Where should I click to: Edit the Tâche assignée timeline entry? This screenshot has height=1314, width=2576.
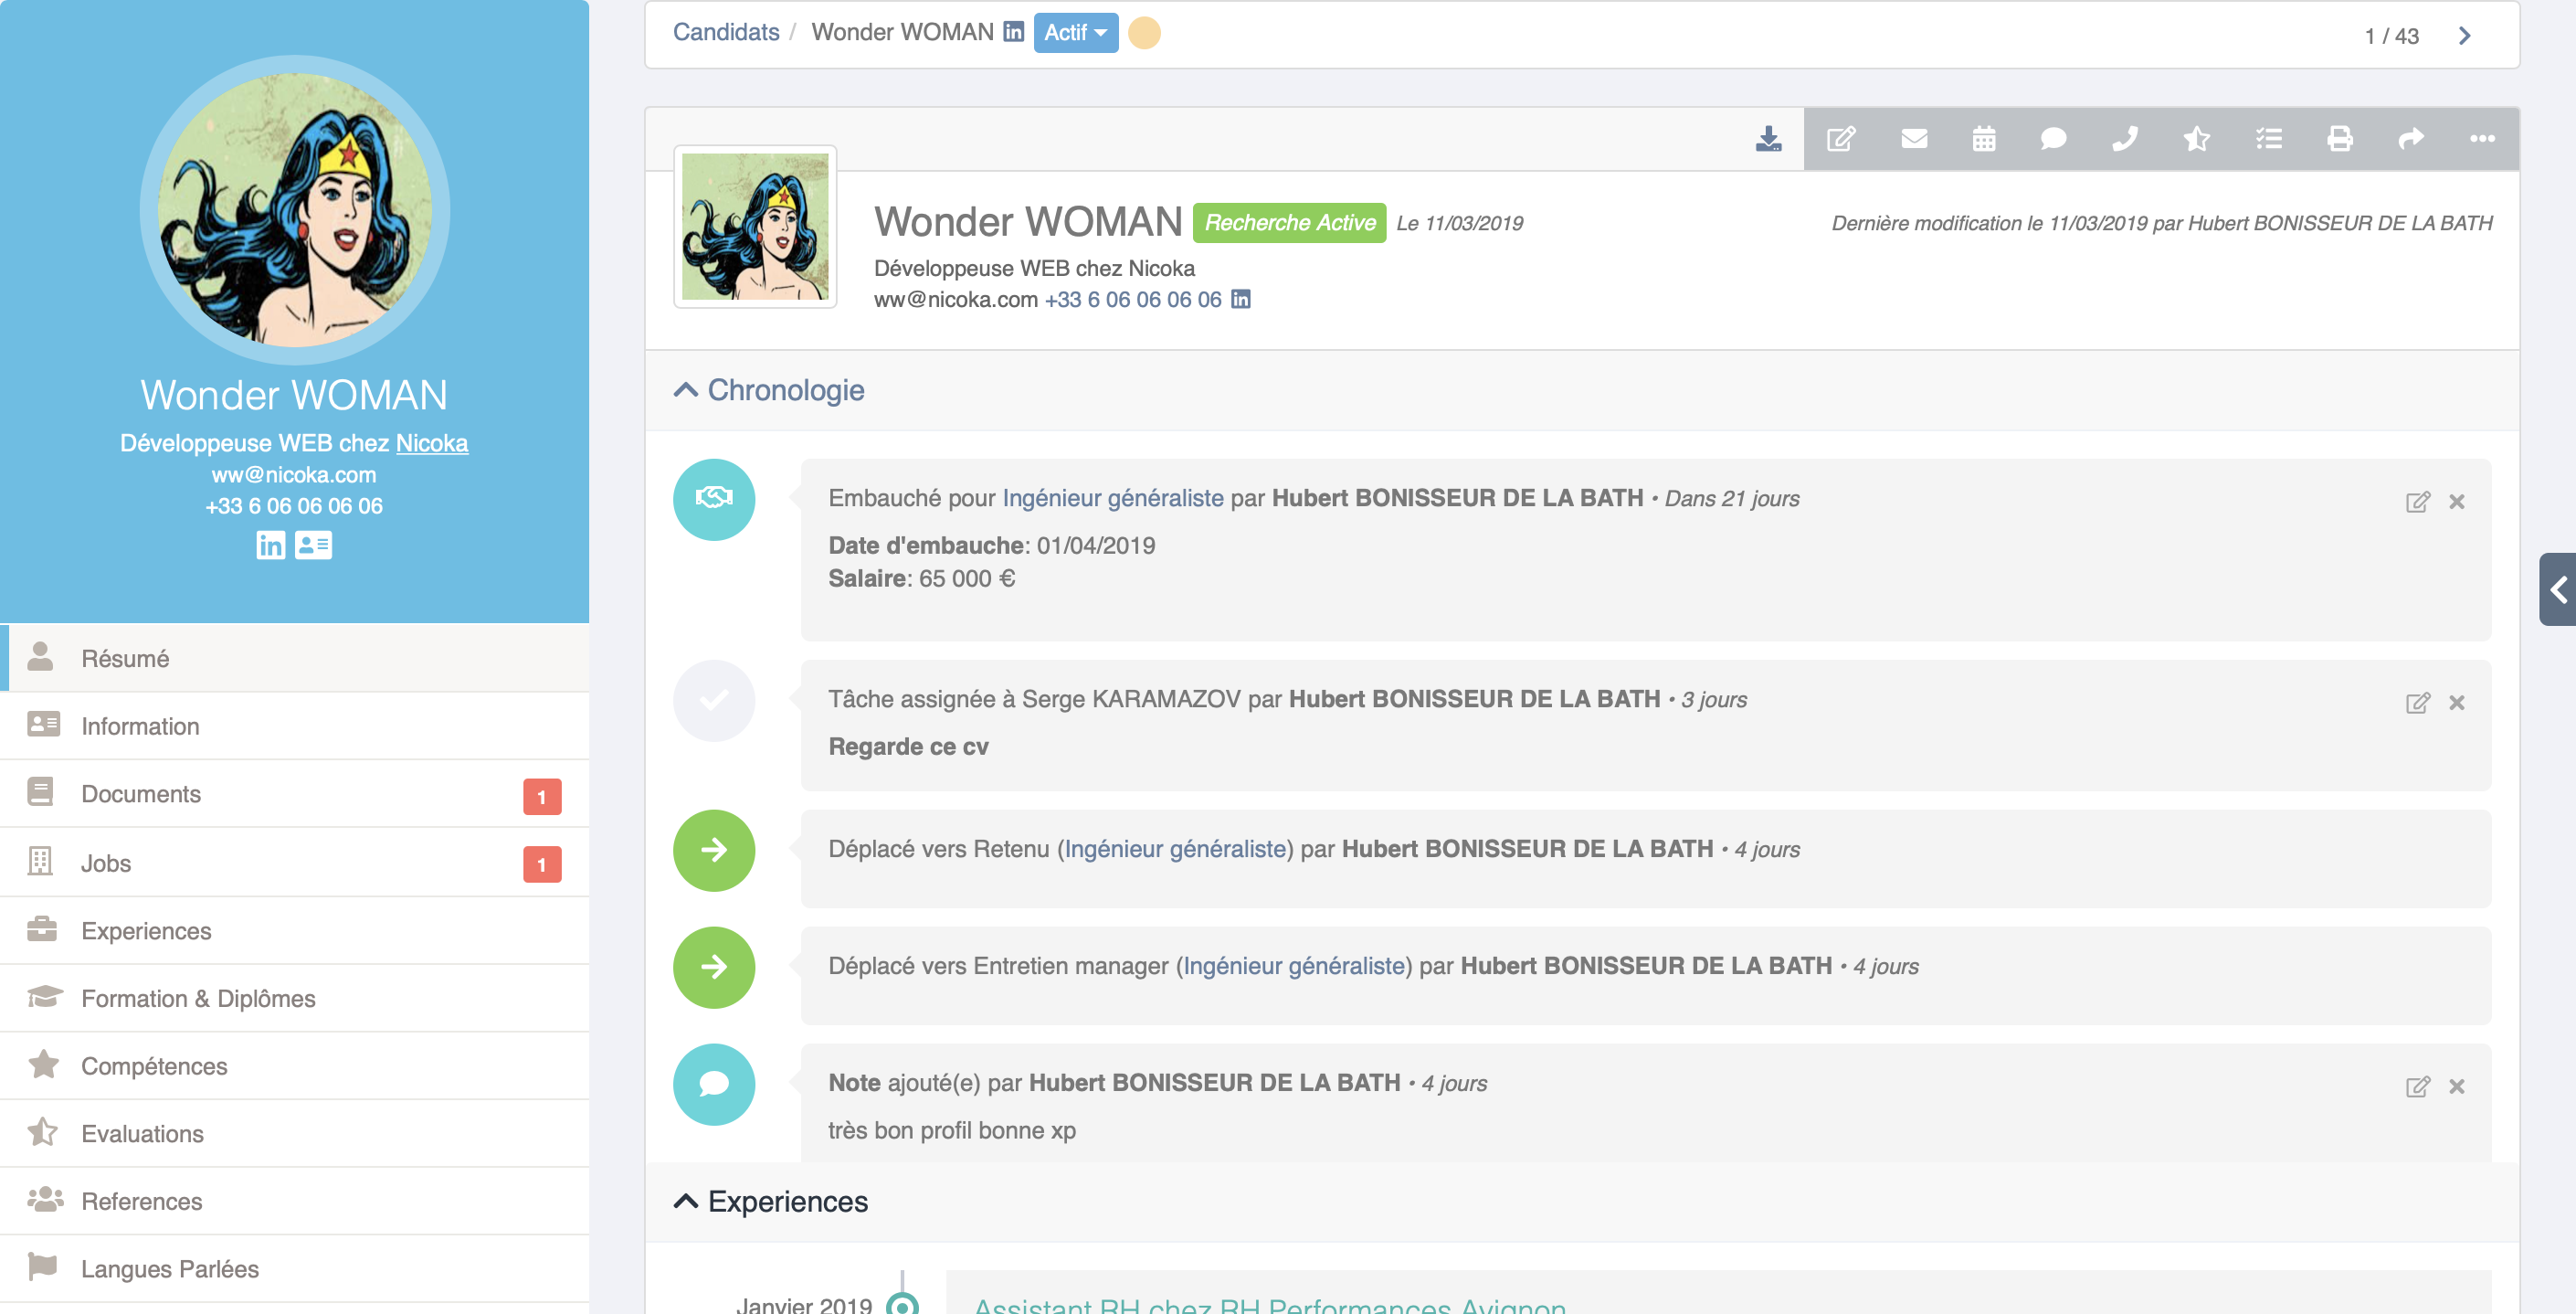tap(2416, 703)
